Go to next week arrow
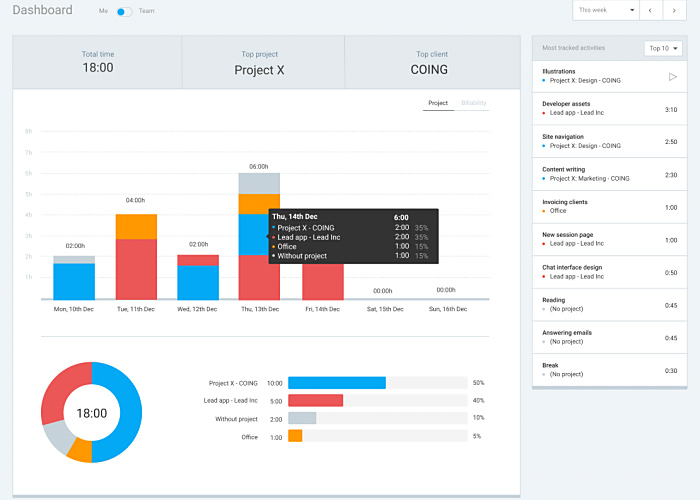Image resolution: width=700 pixels, height=500 pixels. 678,10
